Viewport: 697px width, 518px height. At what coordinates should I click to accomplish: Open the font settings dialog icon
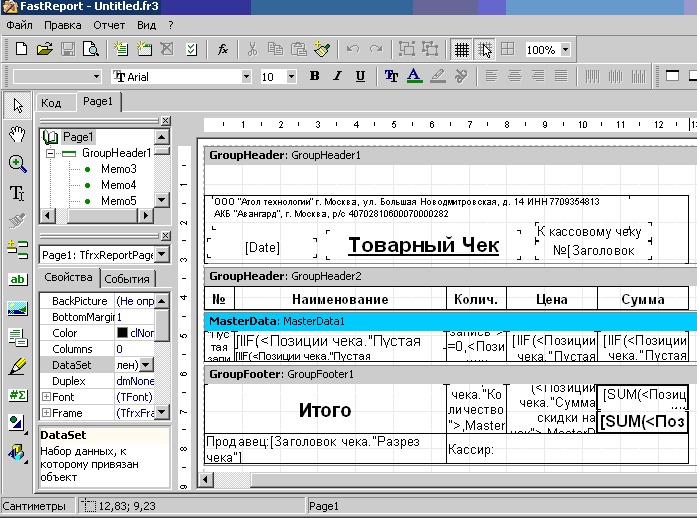coord(391,76)
